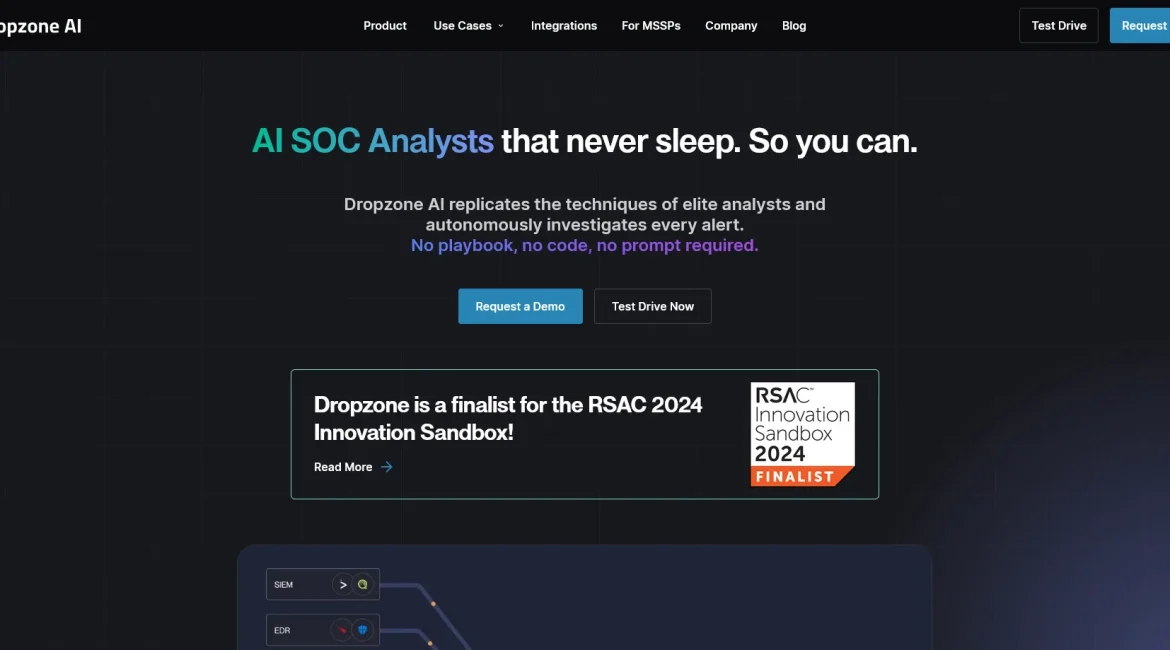Visit the Blog from navigation

tap(794, 26)
